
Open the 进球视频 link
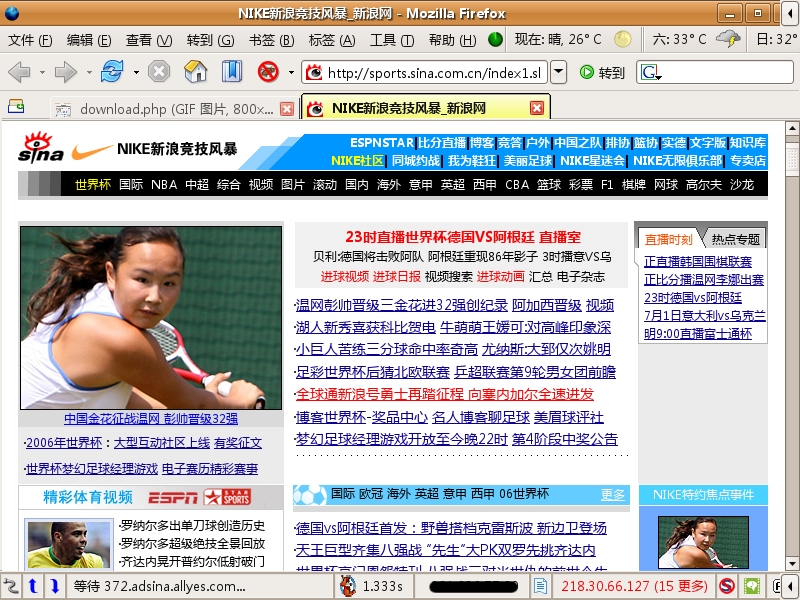click(344, 277)
